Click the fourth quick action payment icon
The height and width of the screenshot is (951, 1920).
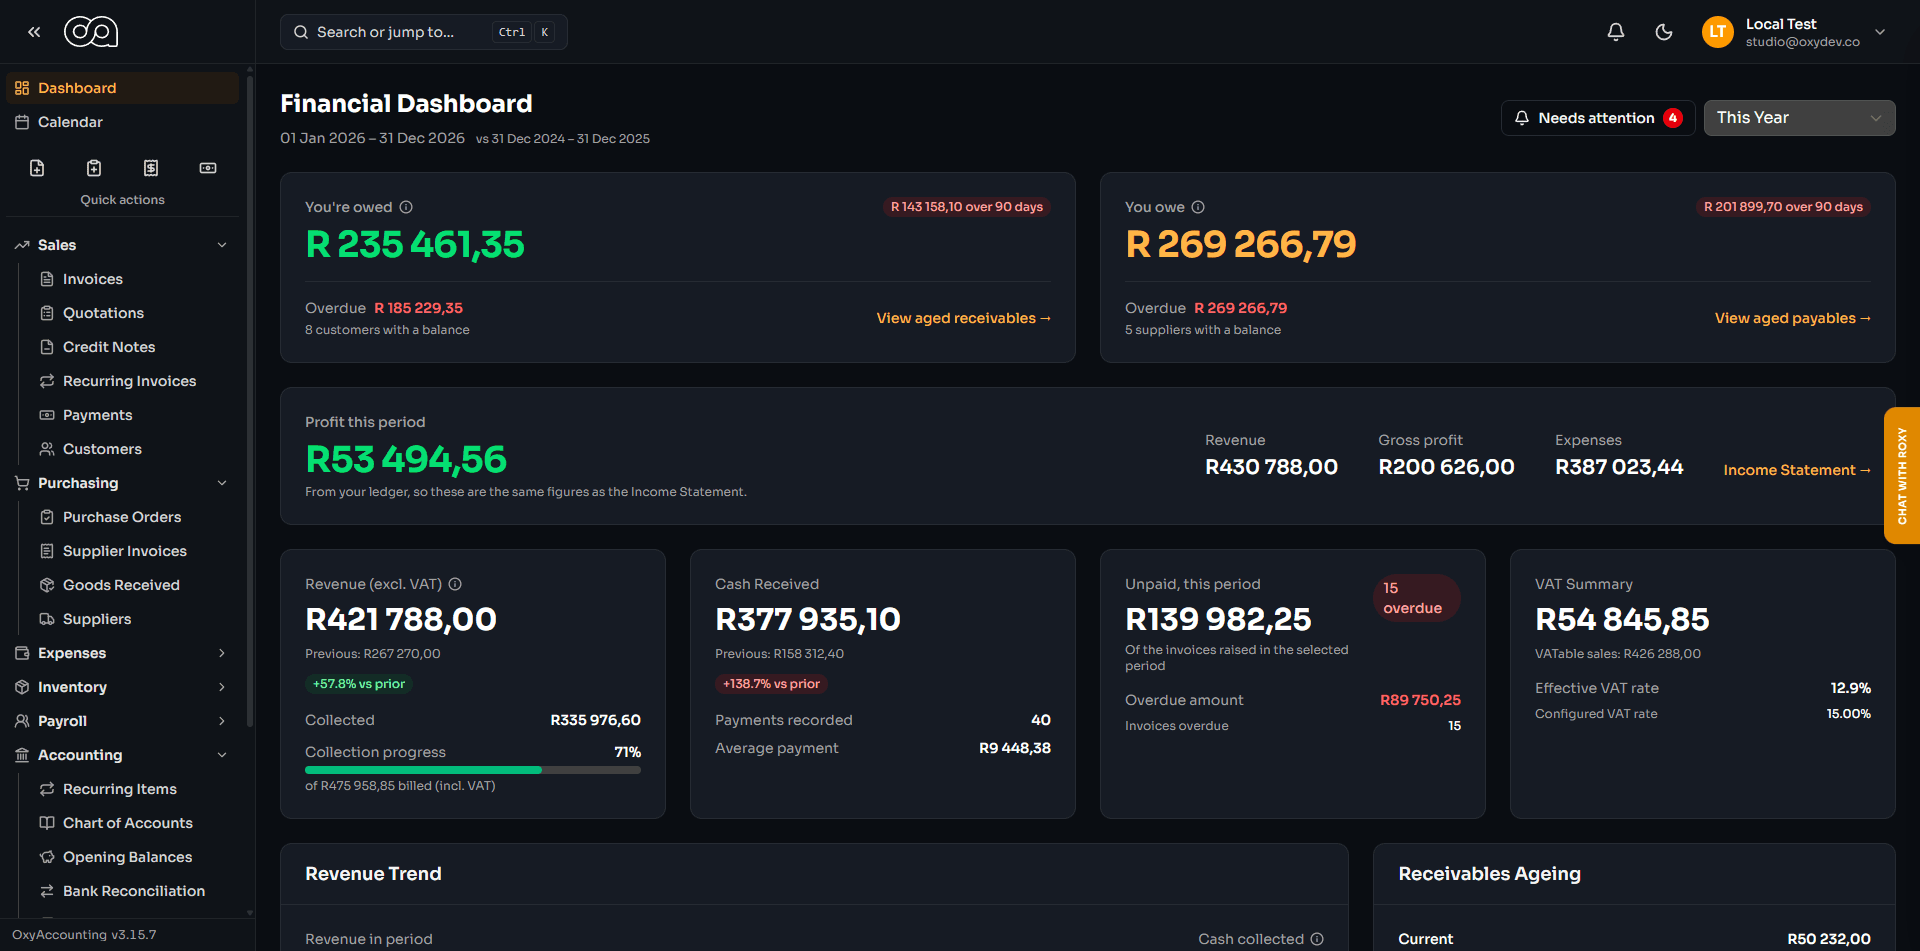coord(208,168)
